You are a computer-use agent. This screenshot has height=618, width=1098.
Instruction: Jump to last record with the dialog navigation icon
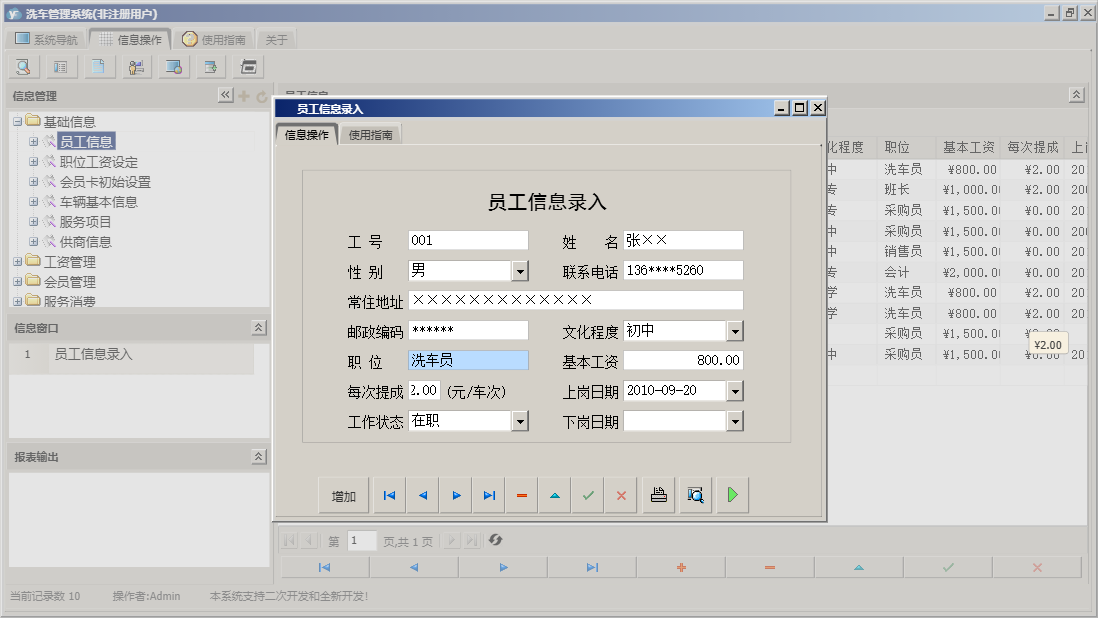[489, 494]
